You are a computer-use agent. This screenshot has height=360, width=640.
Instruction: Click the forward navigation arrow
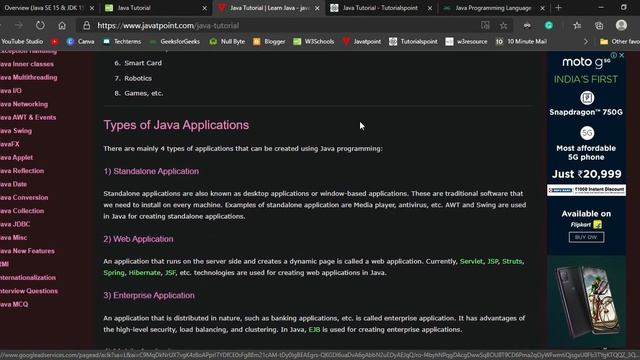pos(18,25)
